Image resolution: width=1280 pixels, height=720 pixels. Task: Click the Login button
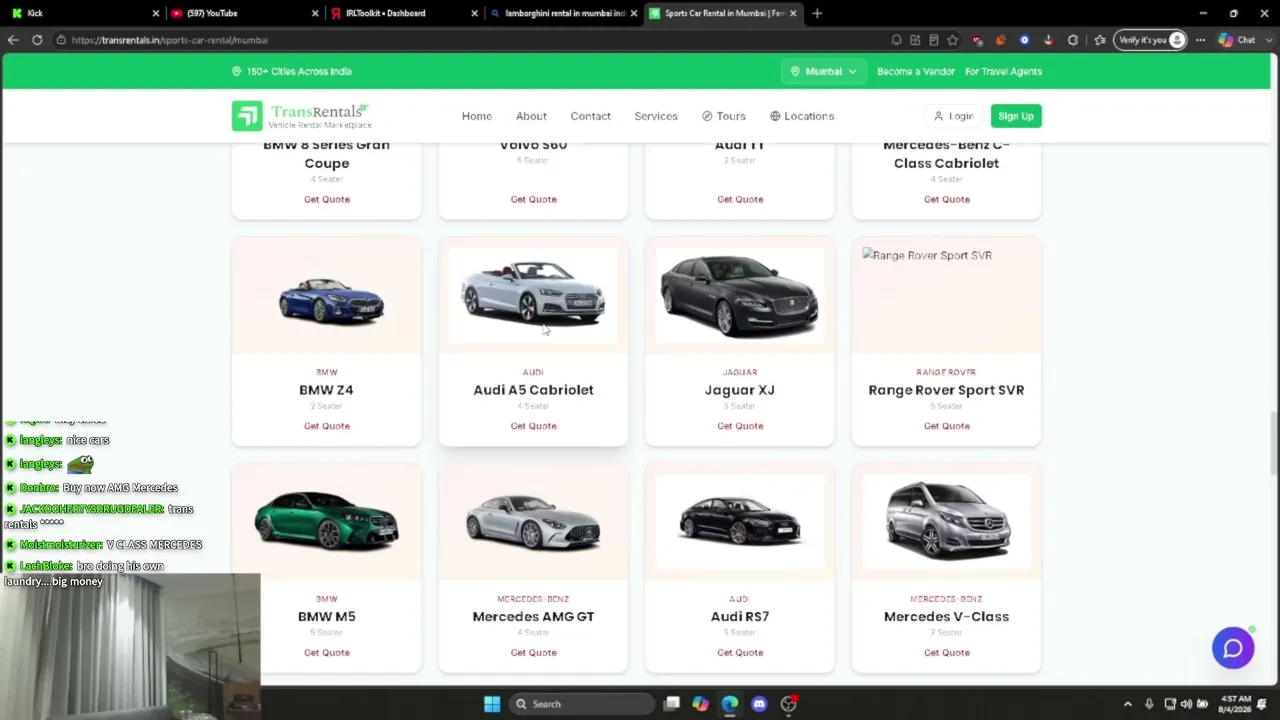point(953,116)
